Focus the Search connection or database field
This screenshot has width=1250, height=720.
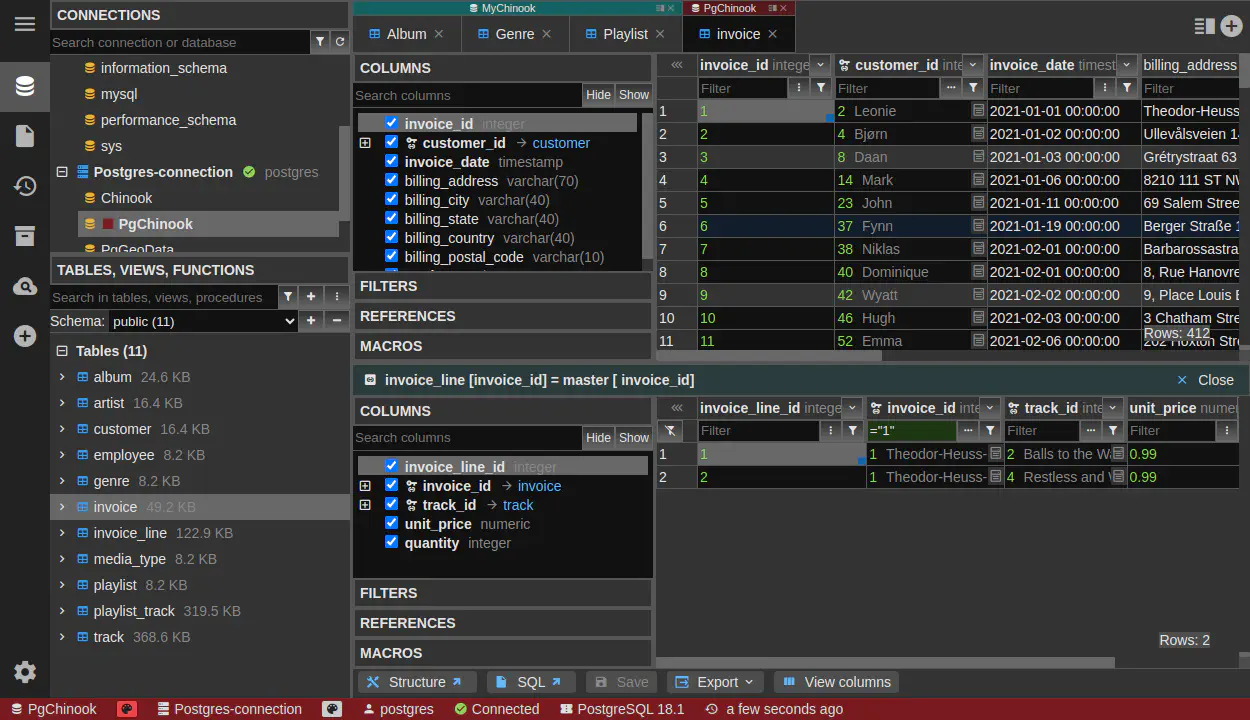[180, 42]
